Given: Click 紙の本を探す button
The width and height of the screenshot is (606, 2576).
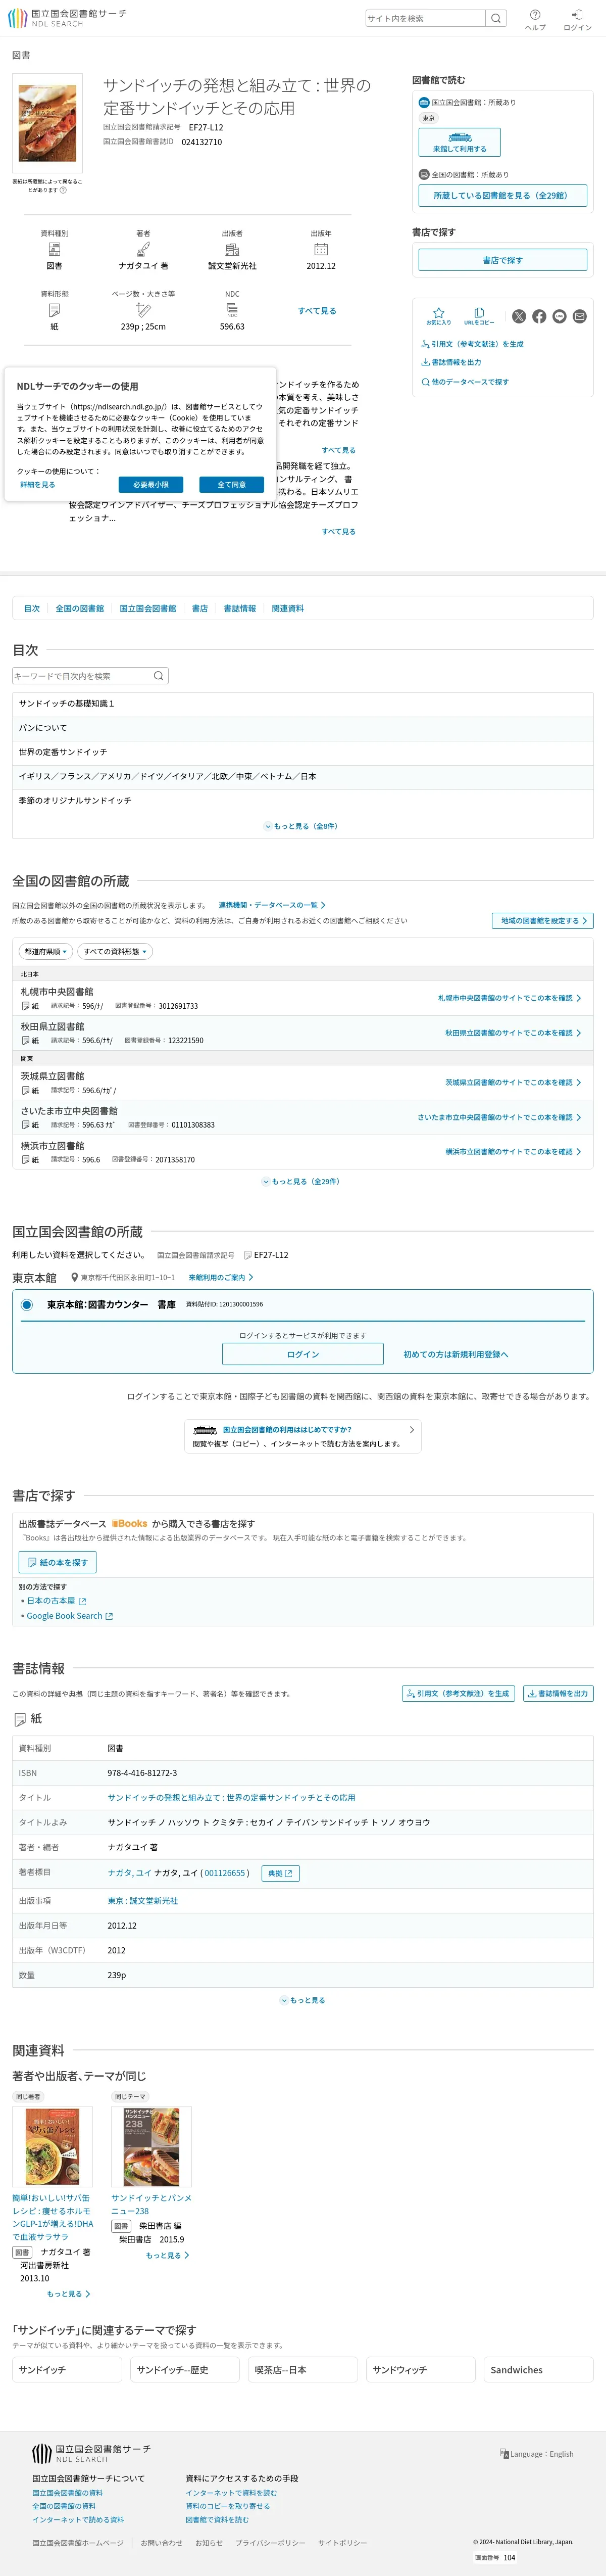Looking at the screenshot, I should pos(58,1562).
